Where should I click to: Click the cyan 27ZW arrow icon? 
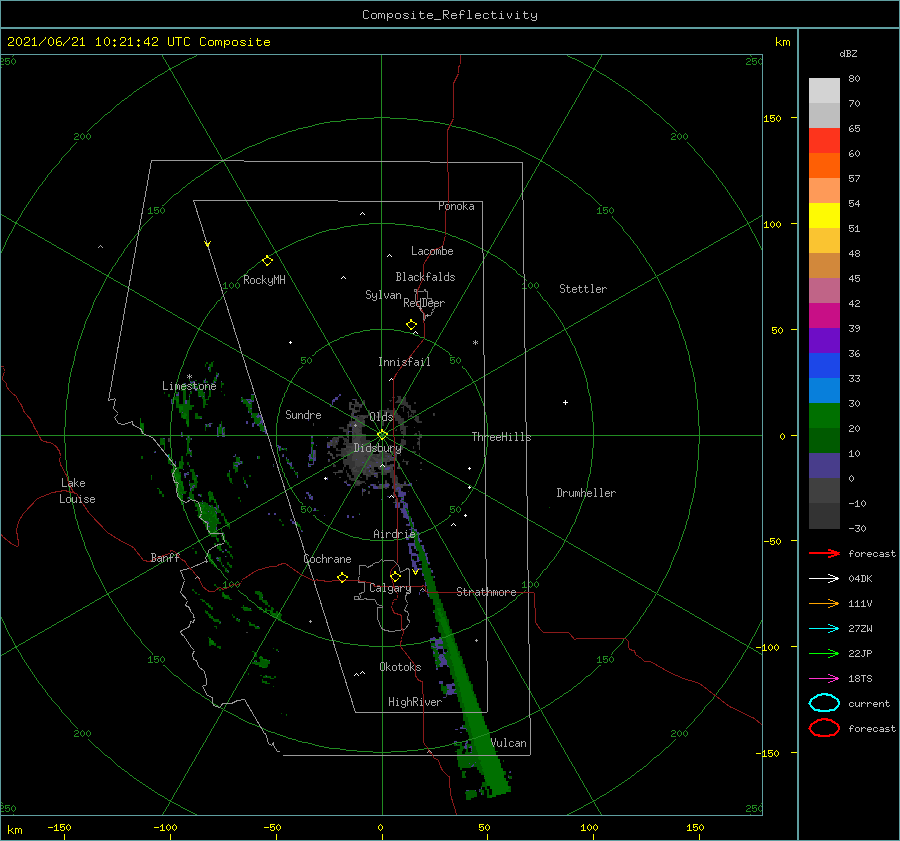[824, 629]
